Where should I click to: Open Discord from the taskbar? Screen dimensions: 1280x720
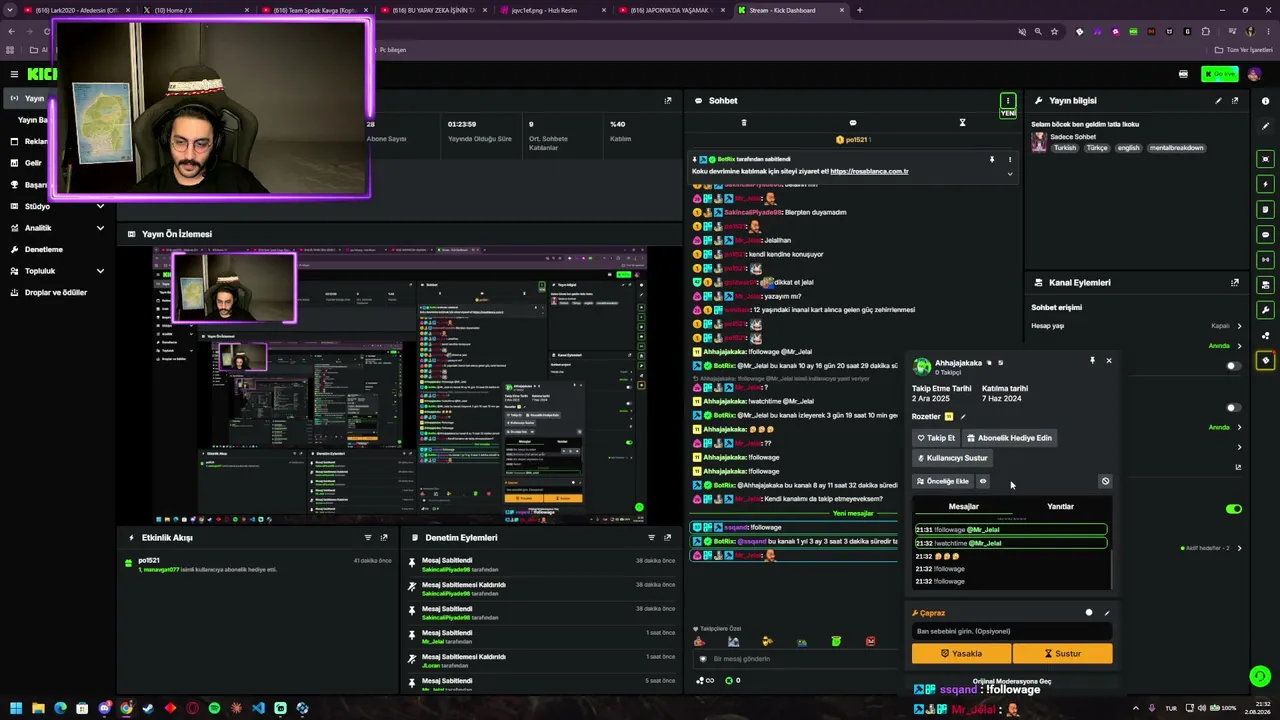coord(104,708)
